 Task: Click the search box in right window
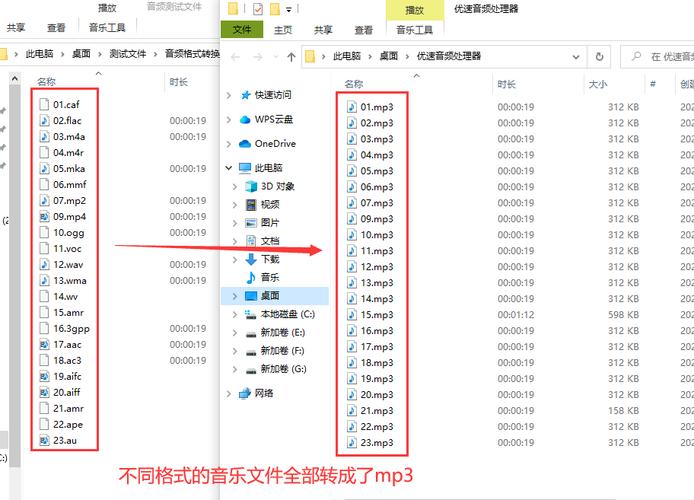(660, 57)
